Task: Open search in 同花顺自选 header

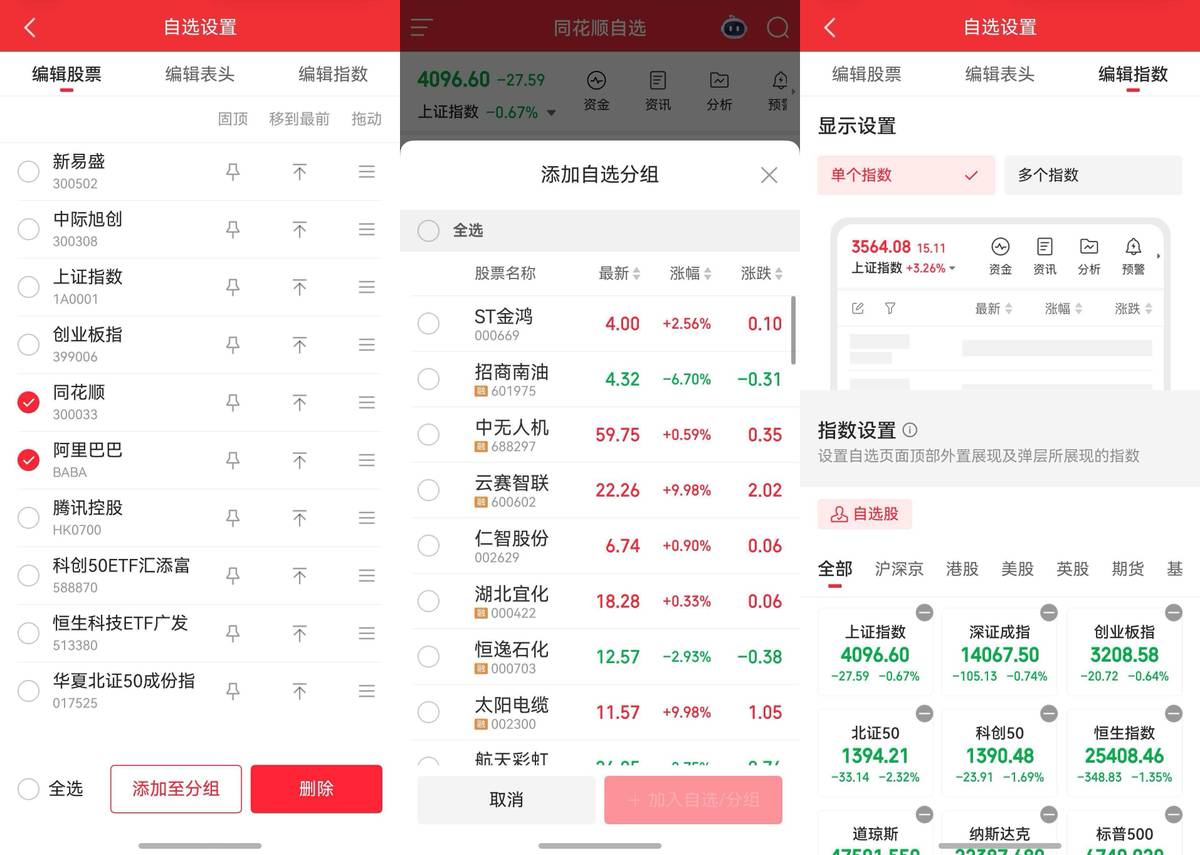Action: click(778, 28)
